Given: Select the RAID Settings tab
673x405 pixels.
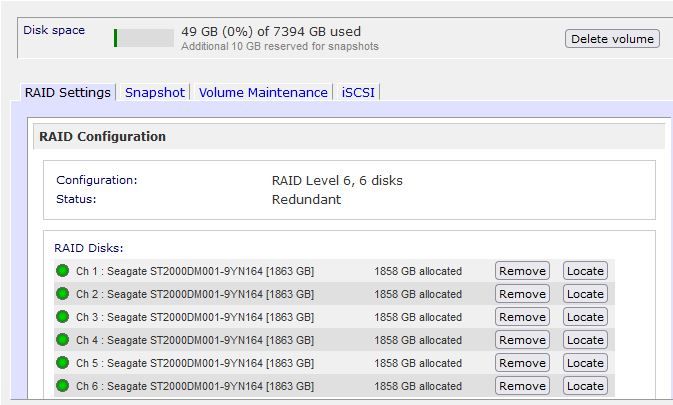Looking at the screenshot, I should (68, 92).
